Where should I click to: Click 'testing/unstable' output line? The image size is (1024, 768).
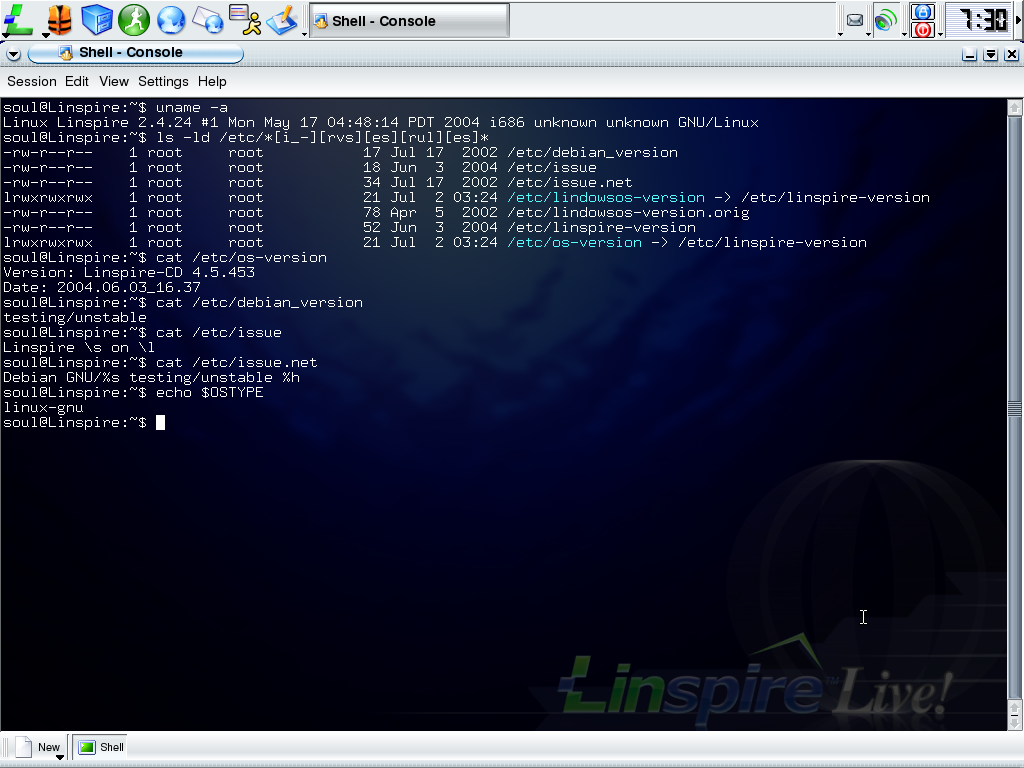74,317
